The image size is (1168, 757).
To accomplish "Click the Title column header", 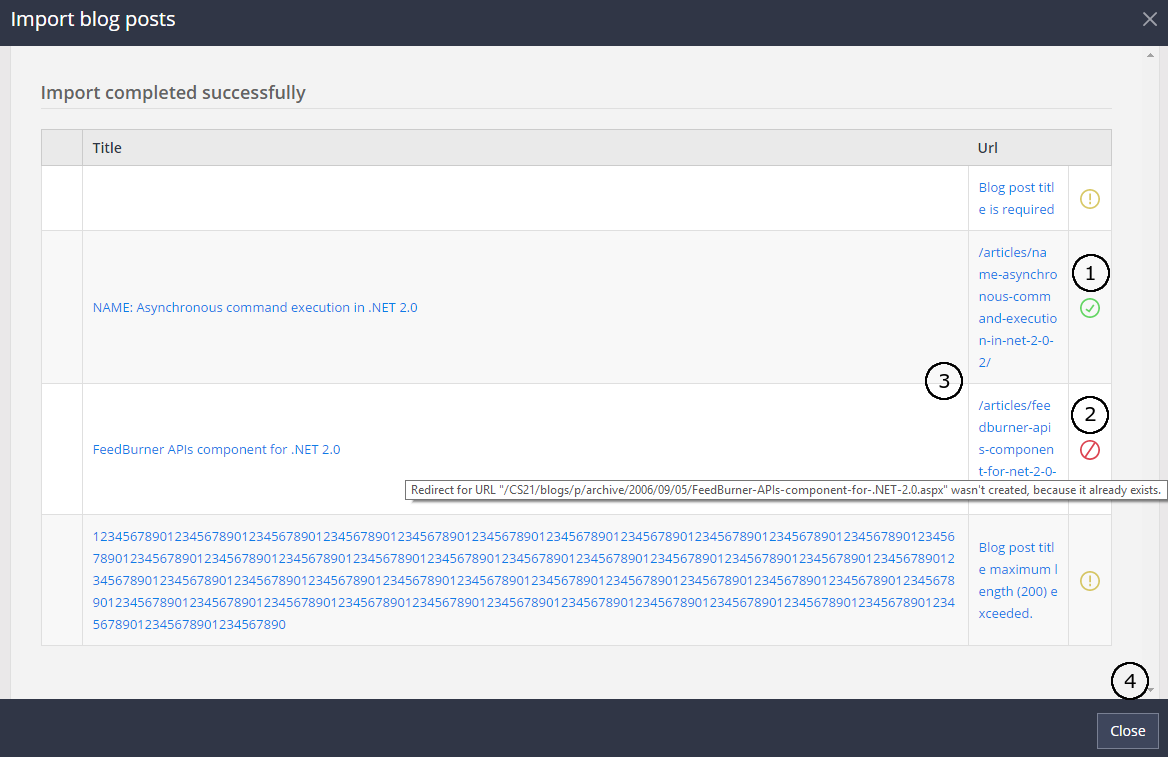I will click(x=107, y=148).
